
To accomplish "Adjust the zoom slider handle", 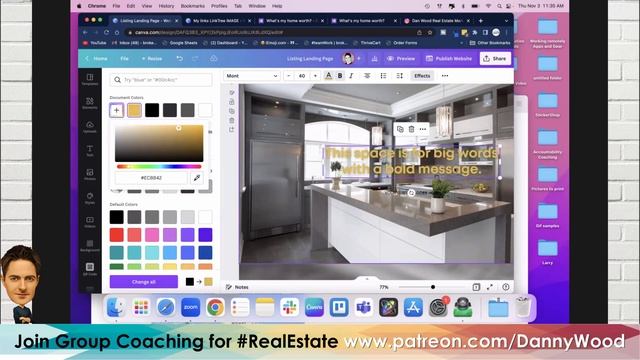I will (x=433, y=287).
